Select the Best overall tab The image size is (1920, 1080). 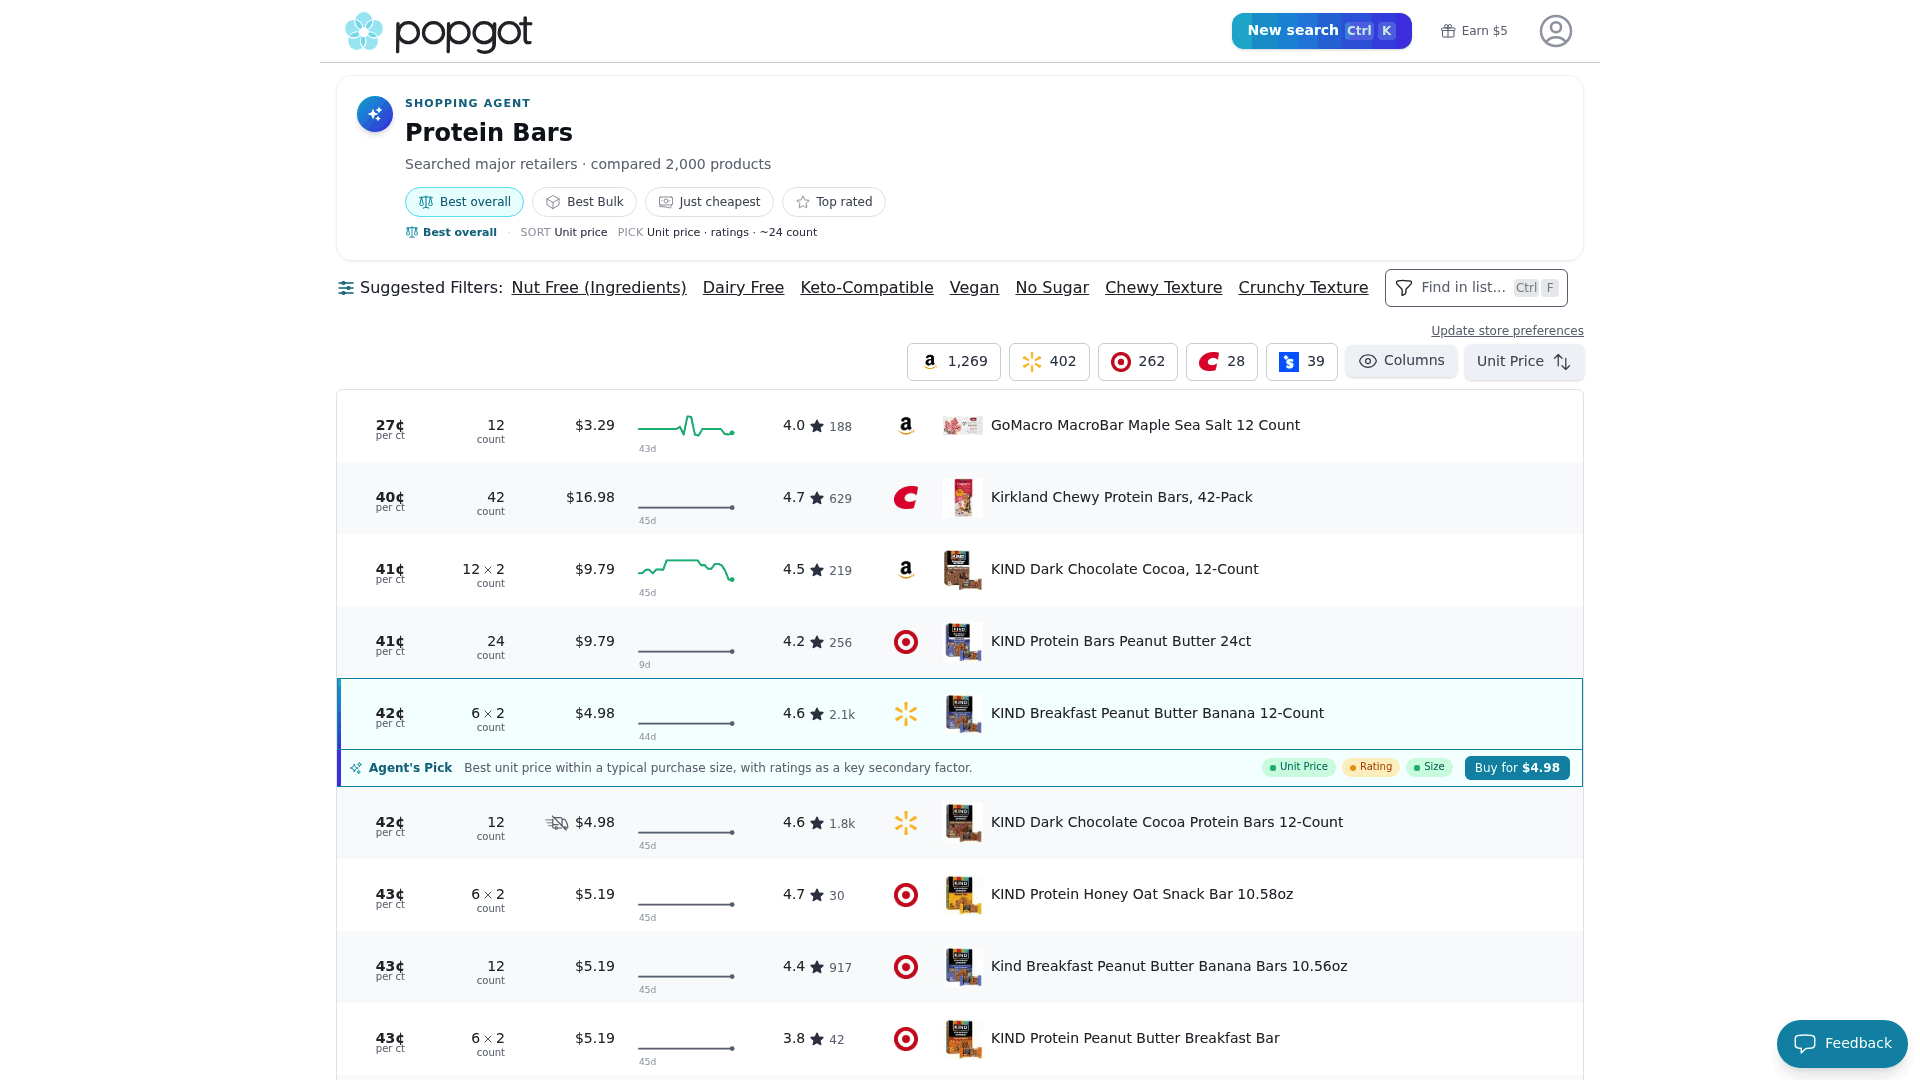coord(464,202)
